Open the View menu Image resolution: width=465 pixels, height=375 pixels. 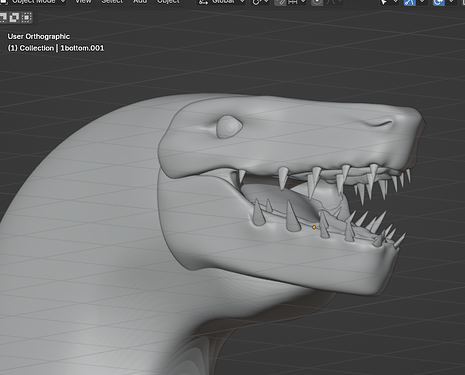coord(83,2)
